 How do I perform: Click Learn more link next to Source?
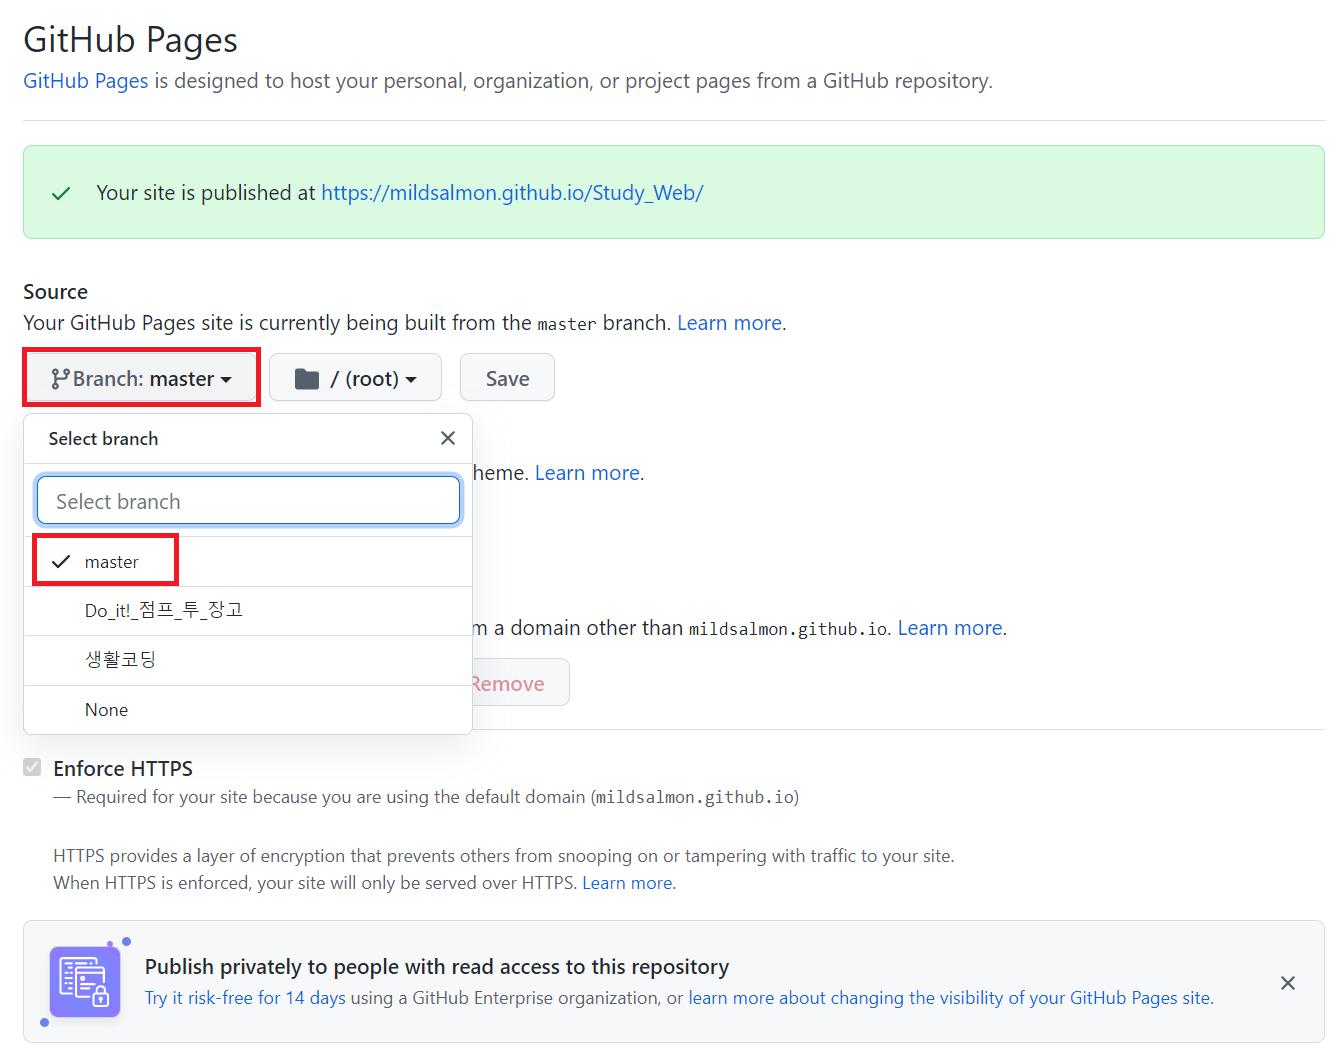[x=729, y=323]
